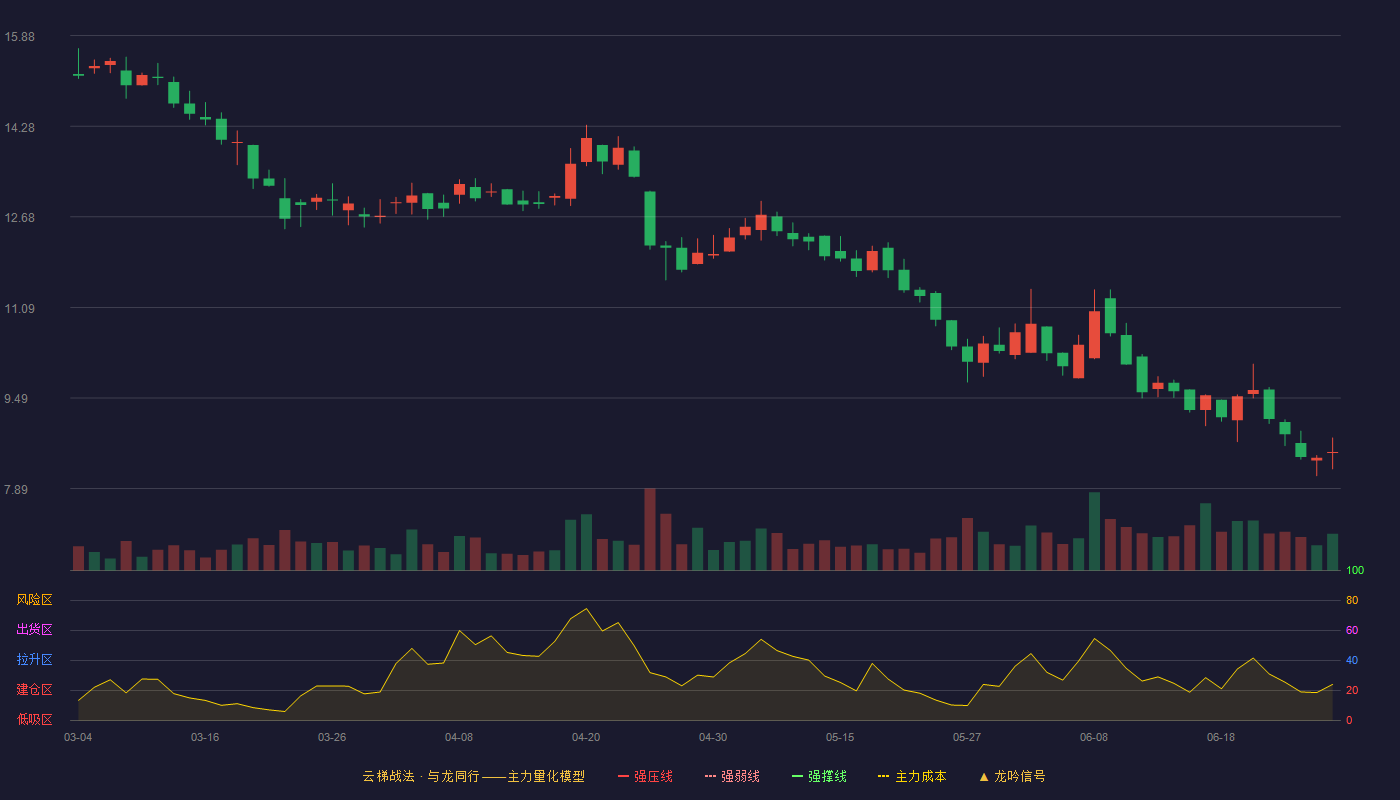Click the 05-15 date axis label
Viewport: 1400px width, 800px height.
(x=840, y=737)
